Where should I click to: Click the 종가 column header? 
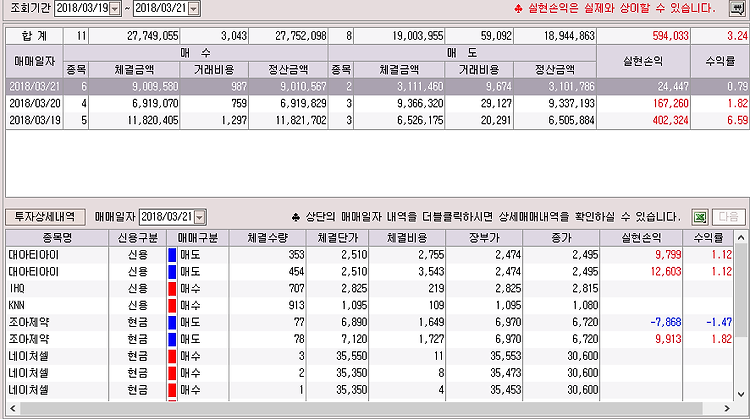click(561, 238)
